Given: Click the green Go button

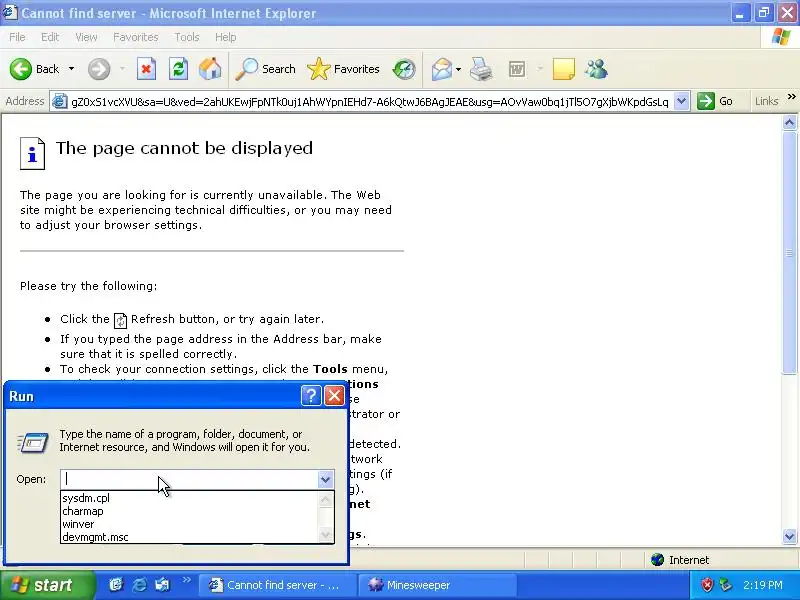Looking at the screenshot, I should [x=715, y=101].
